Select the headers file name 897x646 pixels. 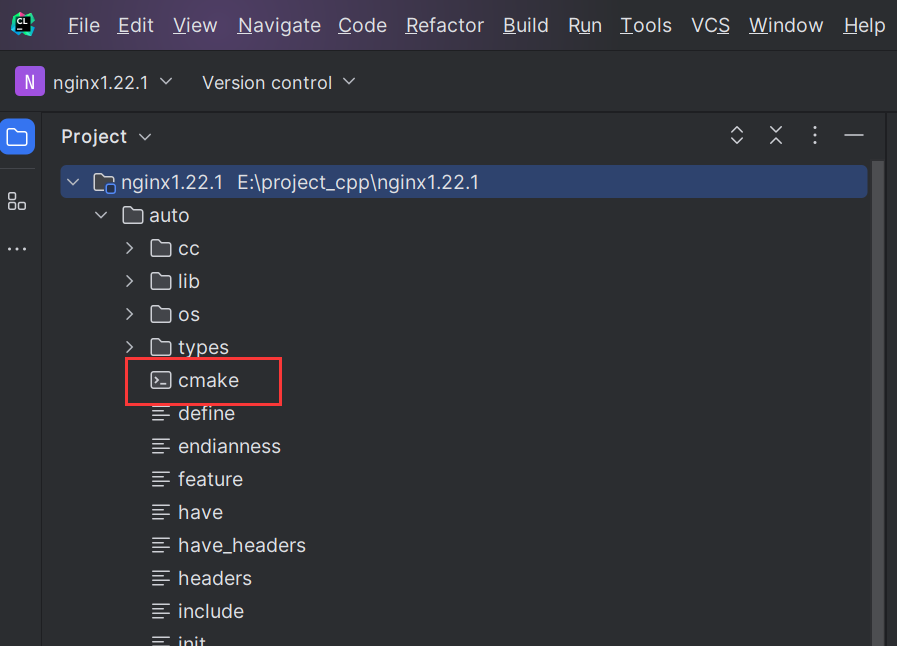coord(215,578)
